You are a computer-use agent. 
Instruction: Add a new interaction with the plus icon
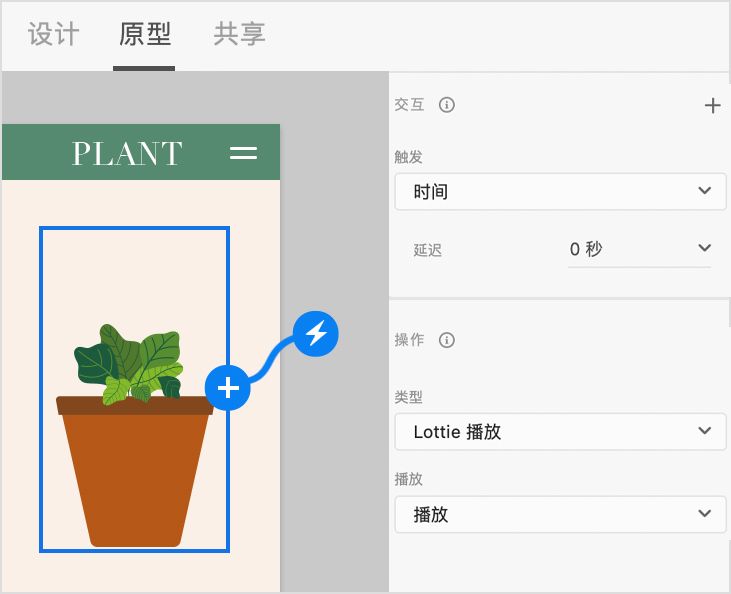(712, 105)
